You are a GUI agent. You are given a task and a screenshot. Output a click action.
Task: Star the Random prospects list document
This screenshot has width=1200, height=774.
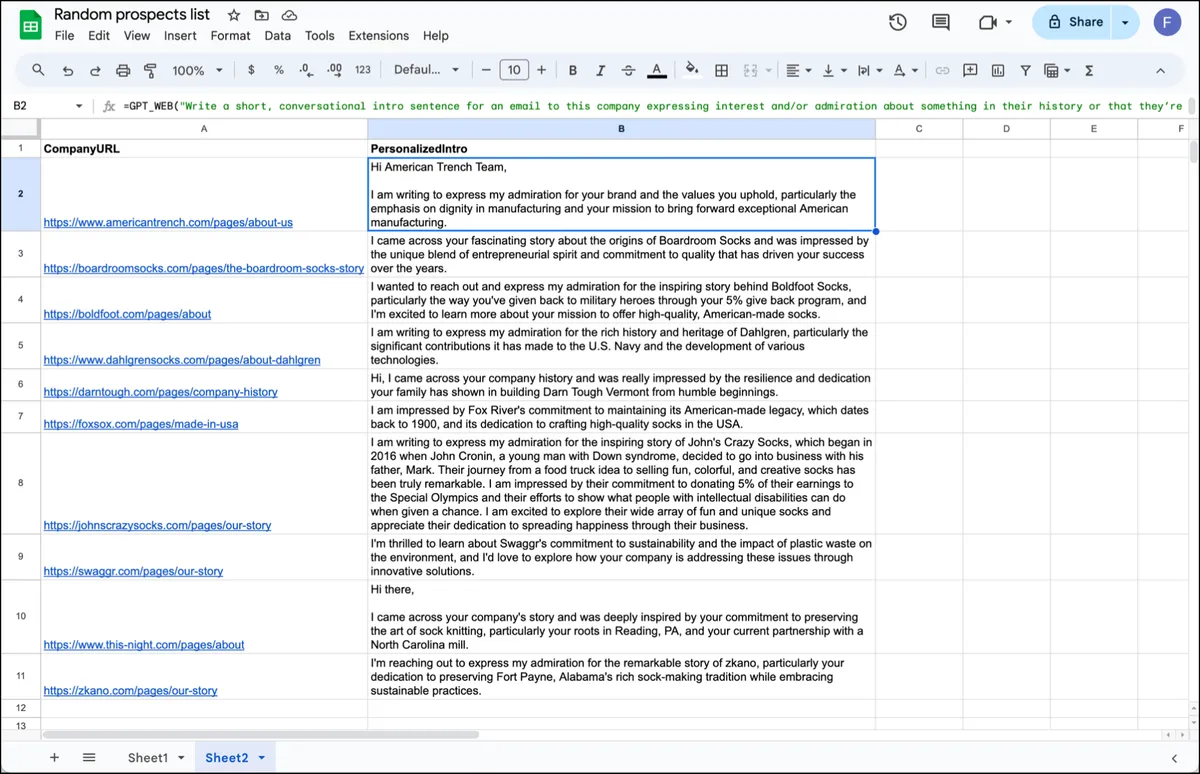coord(233,15)
